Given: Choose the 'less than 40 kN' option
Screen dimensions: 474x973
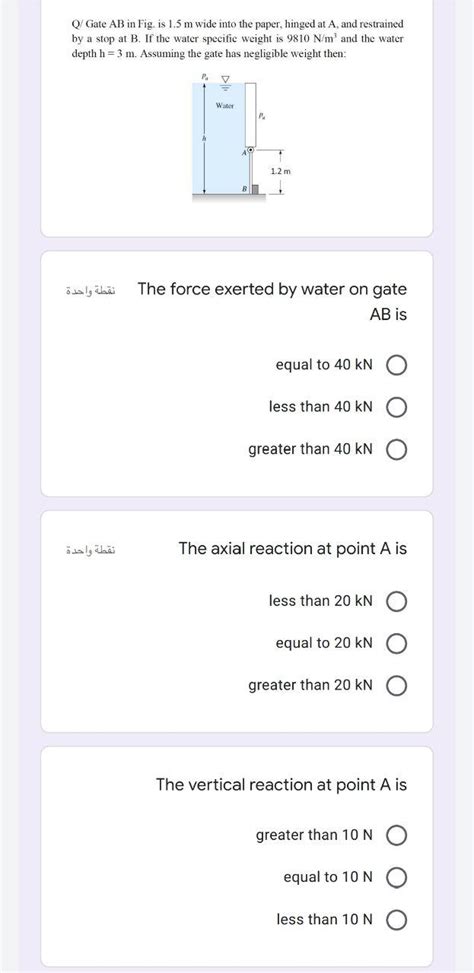Looking at the screenshot, I should pyautogui.click(x=397, y=407).
